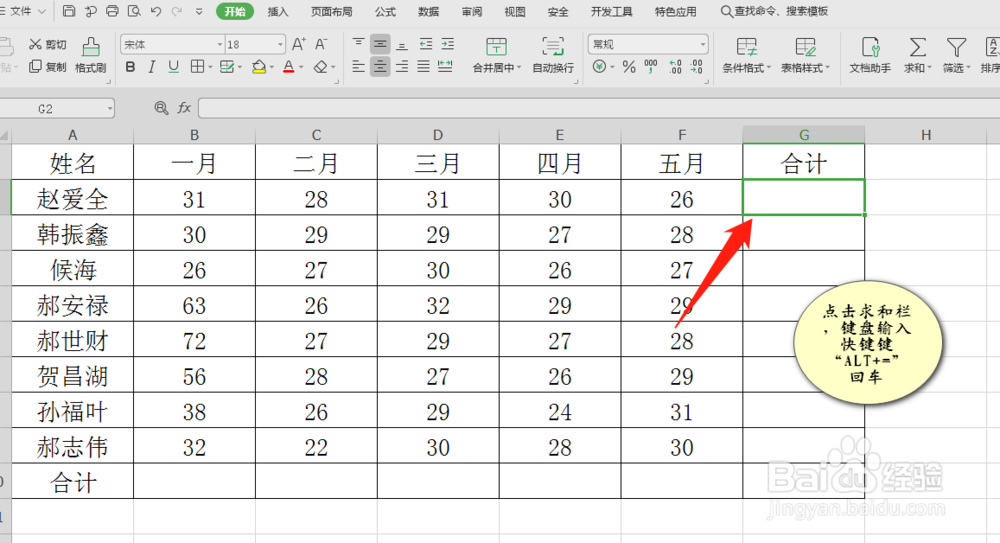Toggle Italic formatting

click(152, 66)
